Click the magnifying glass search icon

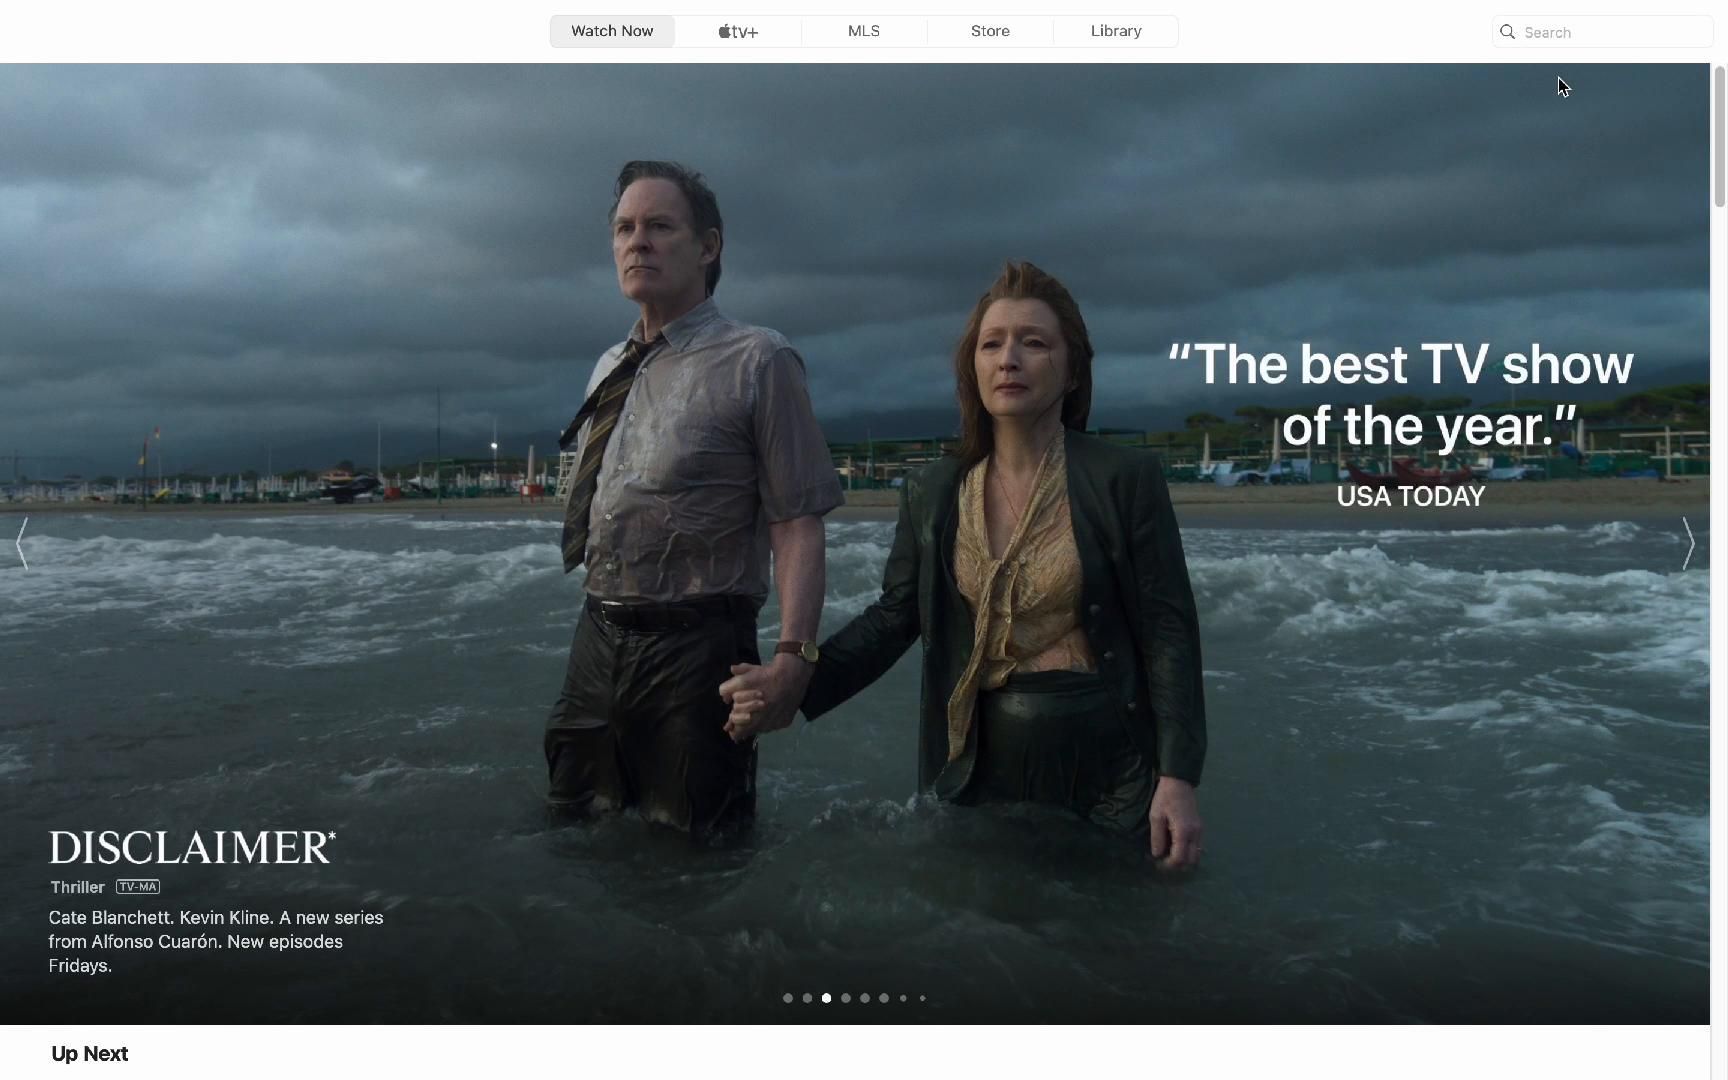(x=1508, y=32)
